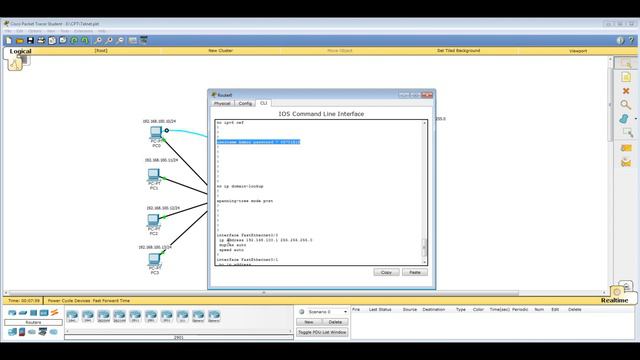Viewport: 640px width, 360px height.
Task: Choose the Delete tool red X
Action: (626, 91)
